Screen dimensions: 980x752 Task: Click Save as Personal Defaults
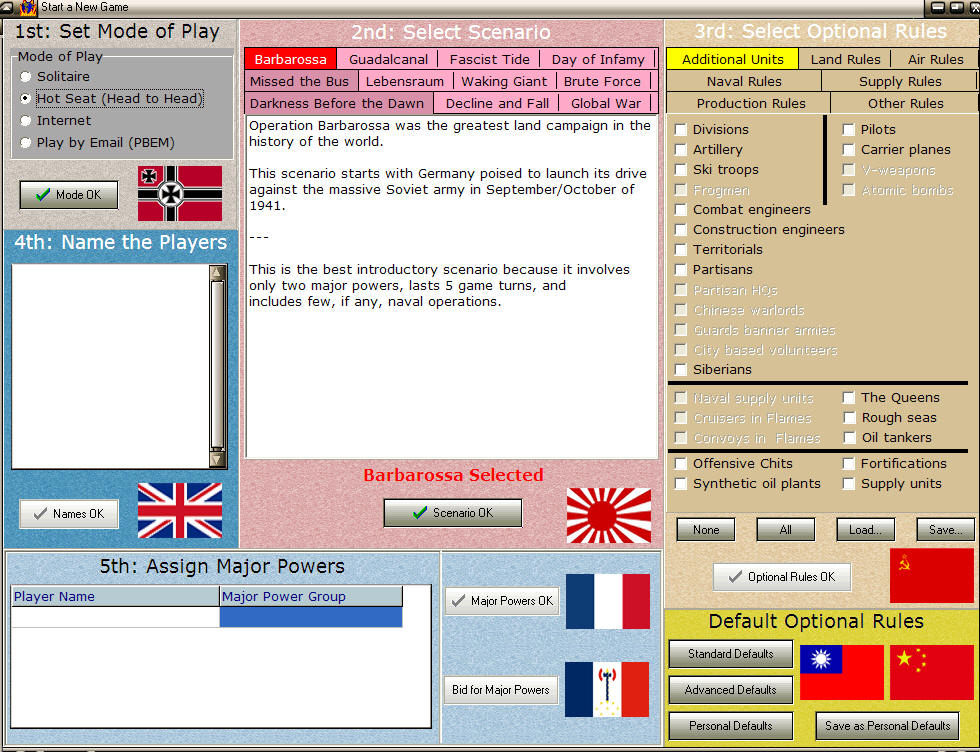pyautogui.click(x=887, y=726)
